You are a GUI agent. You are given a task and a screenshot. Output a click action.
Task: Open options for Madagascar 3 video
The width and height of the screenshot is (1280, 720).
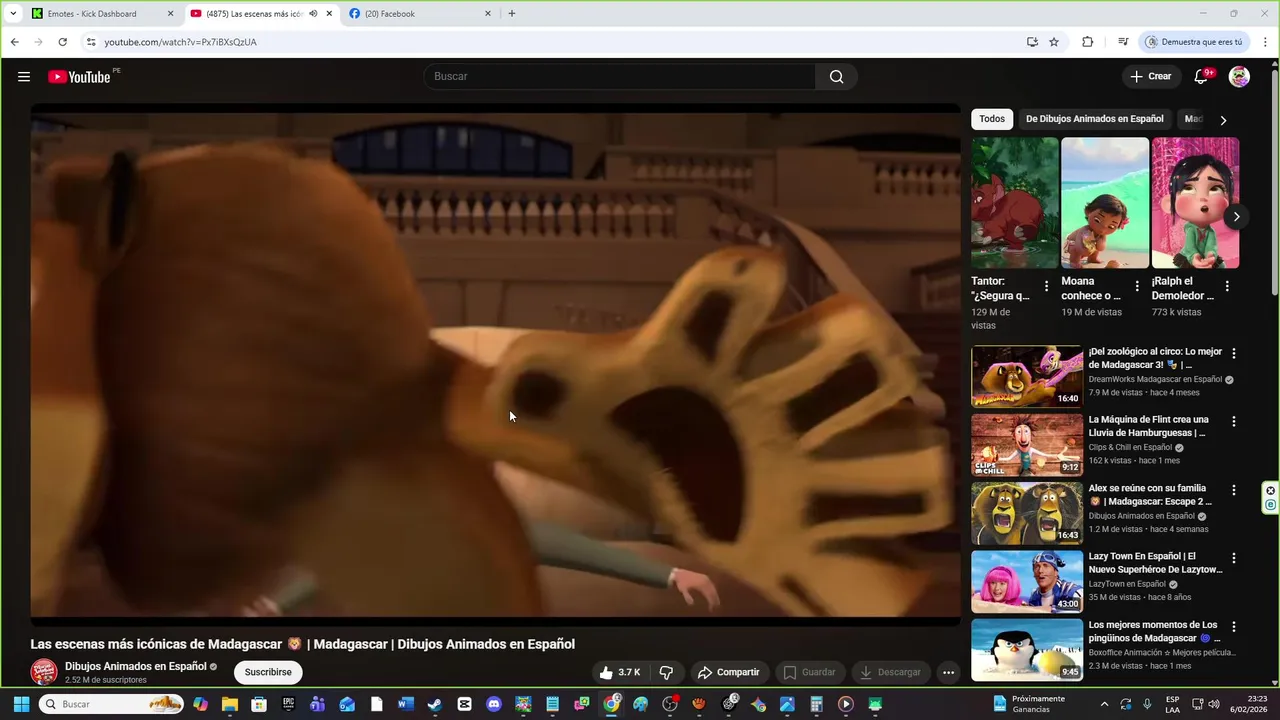pyautogui.click(x=1233, y=353)
